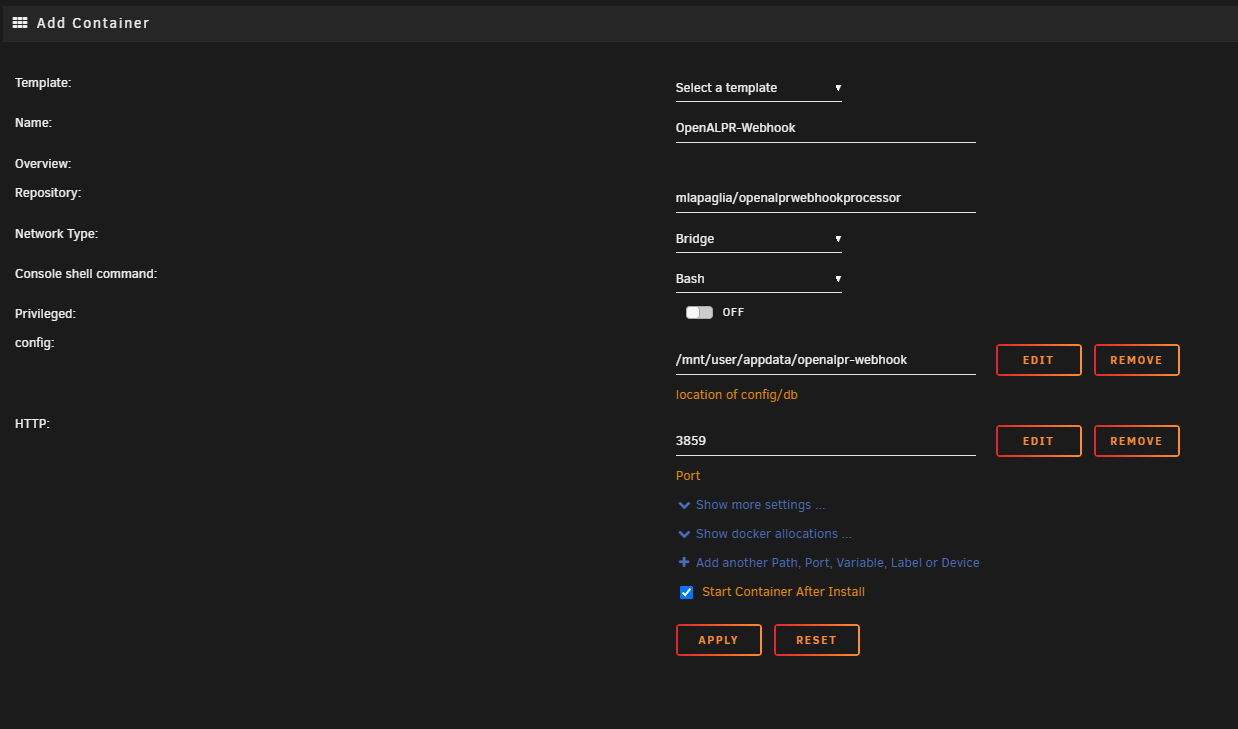This screenshot has height=729, width=1238.
Task: Open the Console shell command Bash dropdown
Action: [x=758, y=279]
